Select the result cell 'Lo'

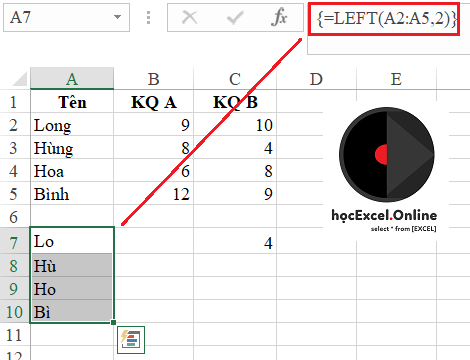pyautogui.click(x=72, y=241)
